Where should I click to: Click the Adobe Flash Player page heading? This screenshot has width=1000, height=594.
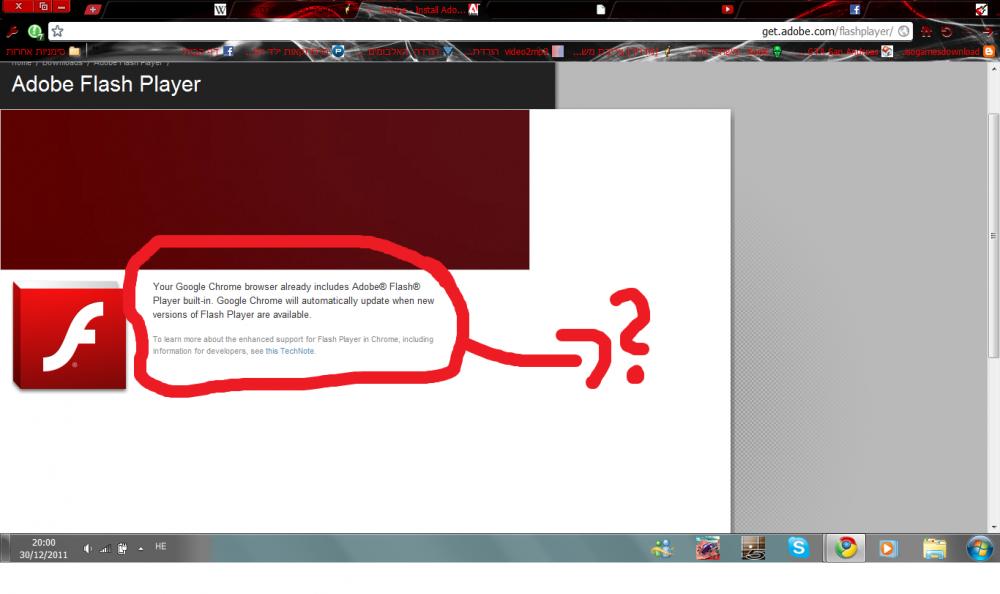tap(106, 84)
